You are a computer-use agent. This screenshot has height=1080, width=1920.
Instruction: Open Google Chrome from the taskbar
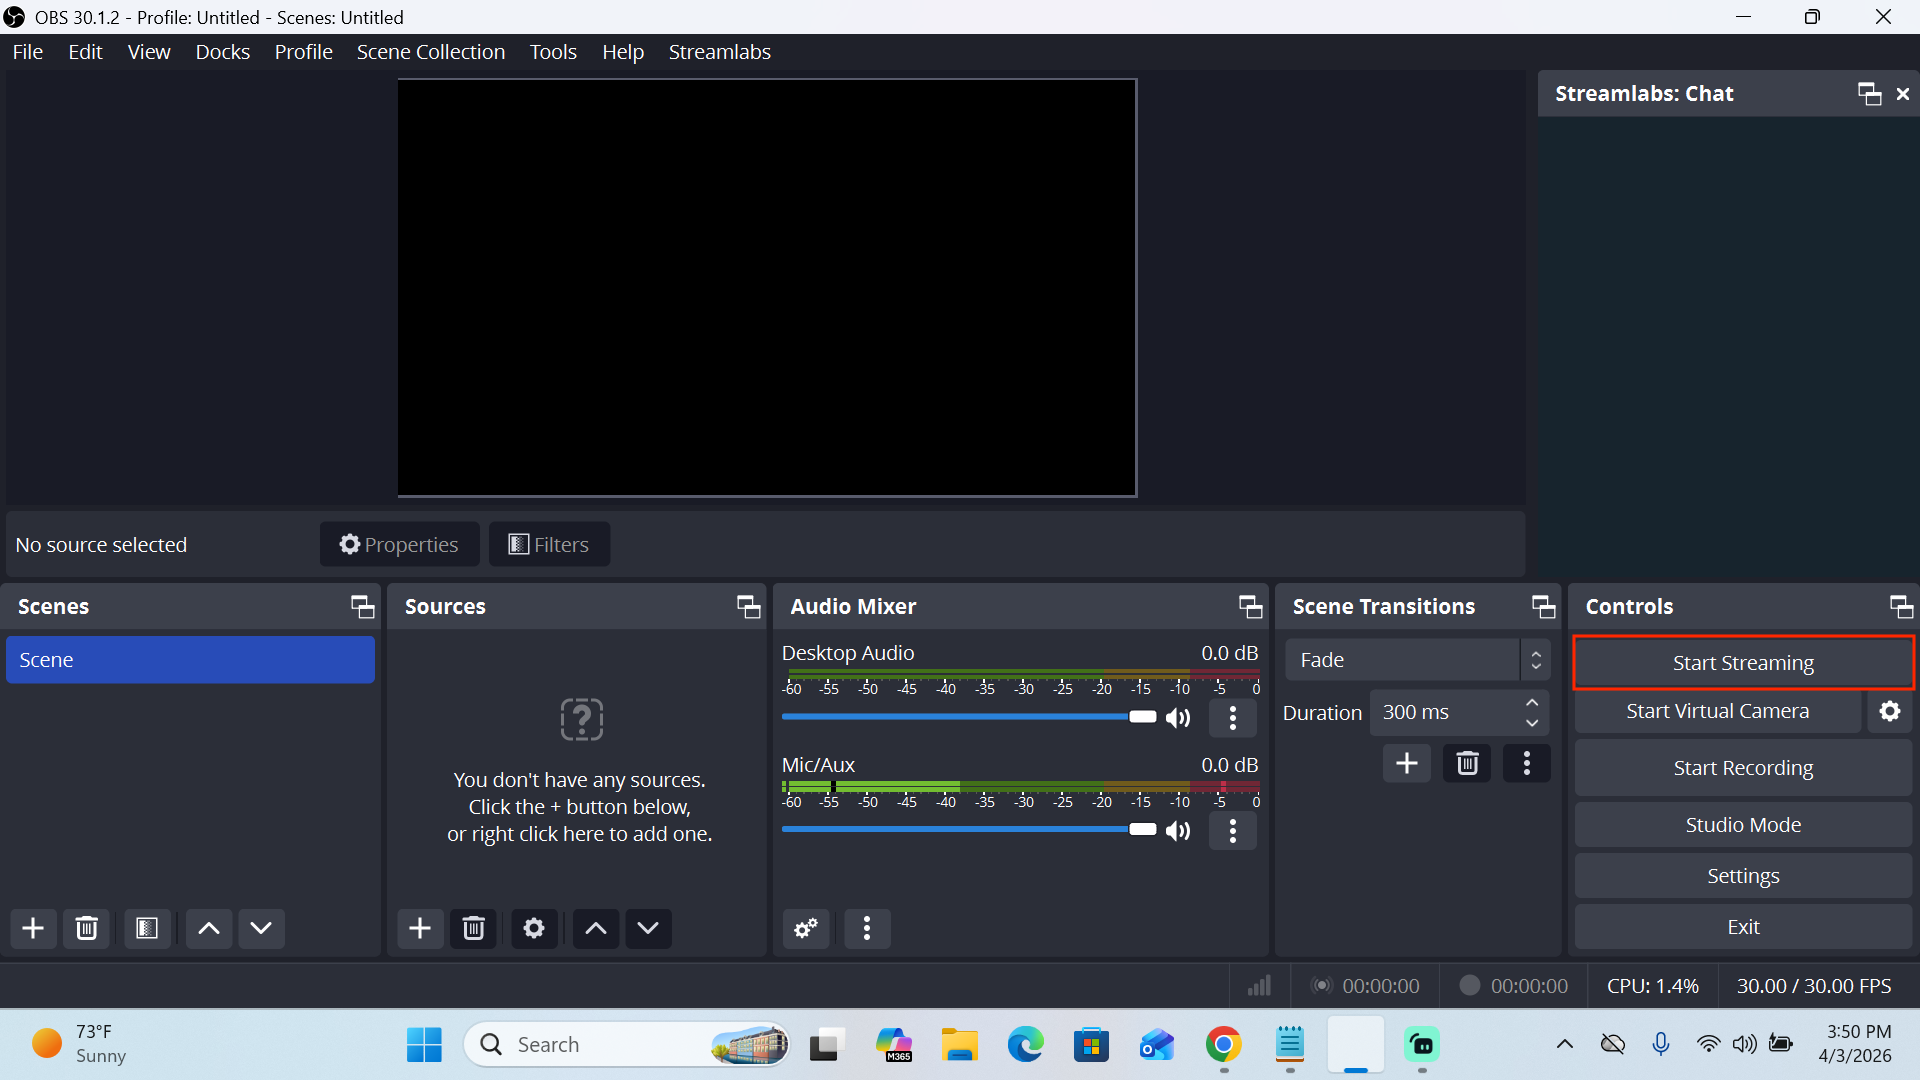point(1224,1045)
